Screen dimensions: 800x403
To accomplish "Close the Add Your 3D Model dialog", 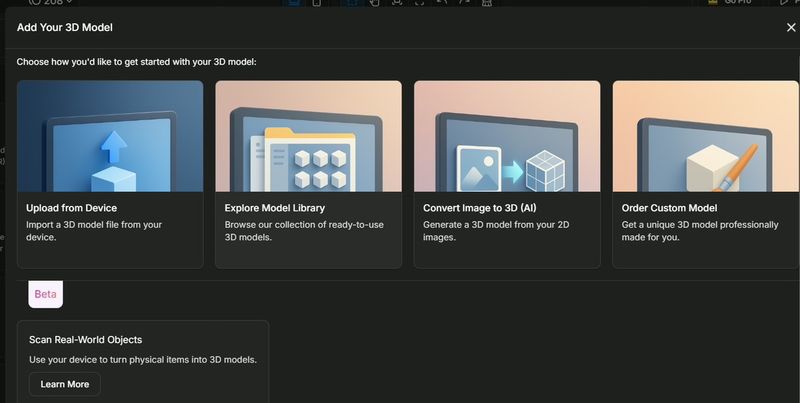I will click(791, 28).
